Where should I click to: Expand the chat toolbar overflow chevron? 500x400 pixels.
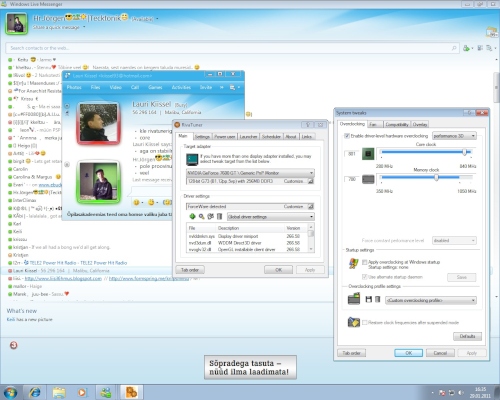click(x=222, y=87)
